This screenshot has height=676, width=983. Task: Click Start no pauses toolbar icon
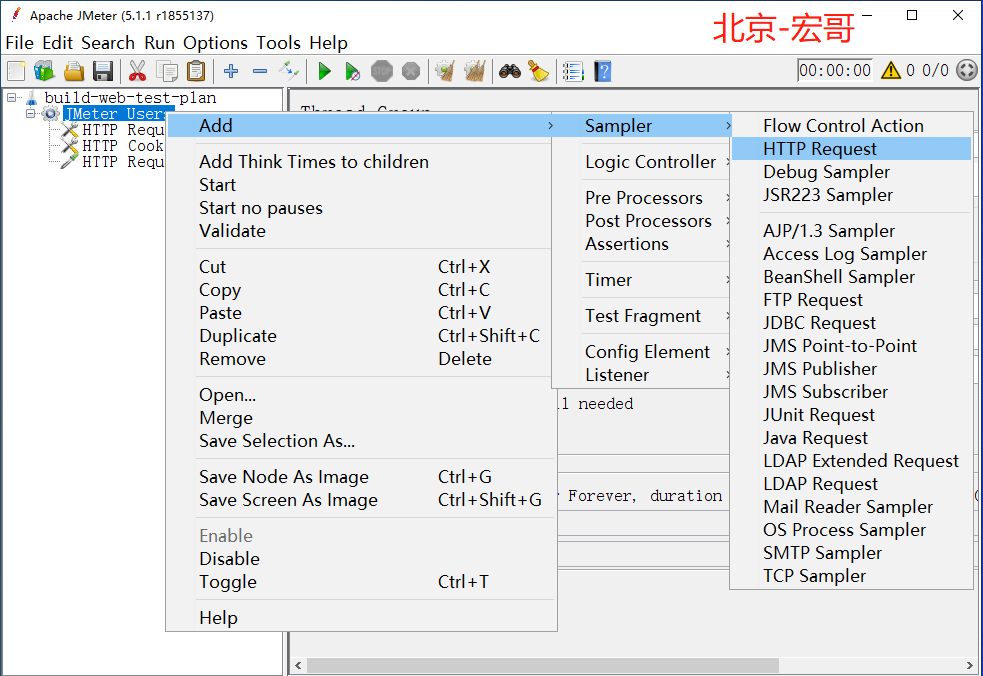point(352,71)
